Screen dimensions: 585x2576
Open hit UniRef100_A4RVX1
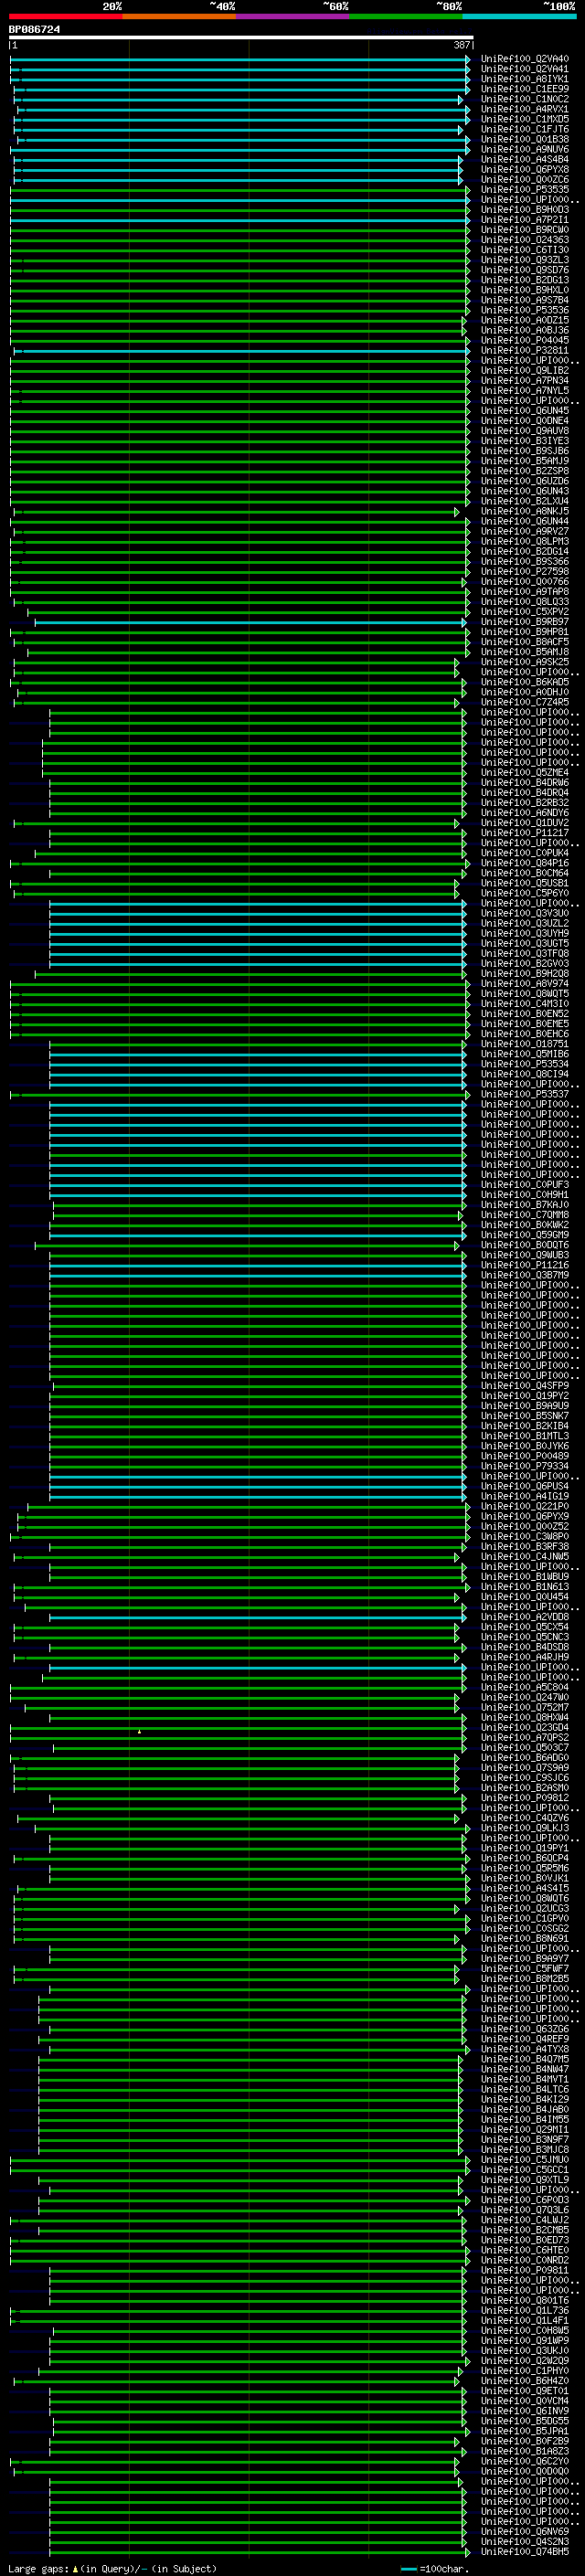pos(524,109)
